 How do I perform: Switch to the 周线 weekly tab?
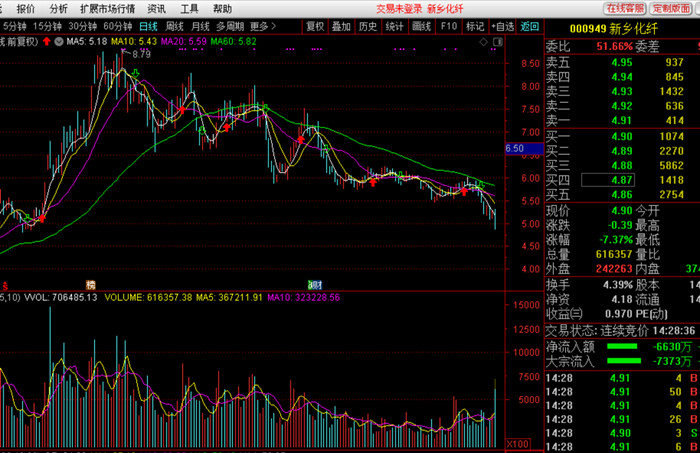coord(175,26)
